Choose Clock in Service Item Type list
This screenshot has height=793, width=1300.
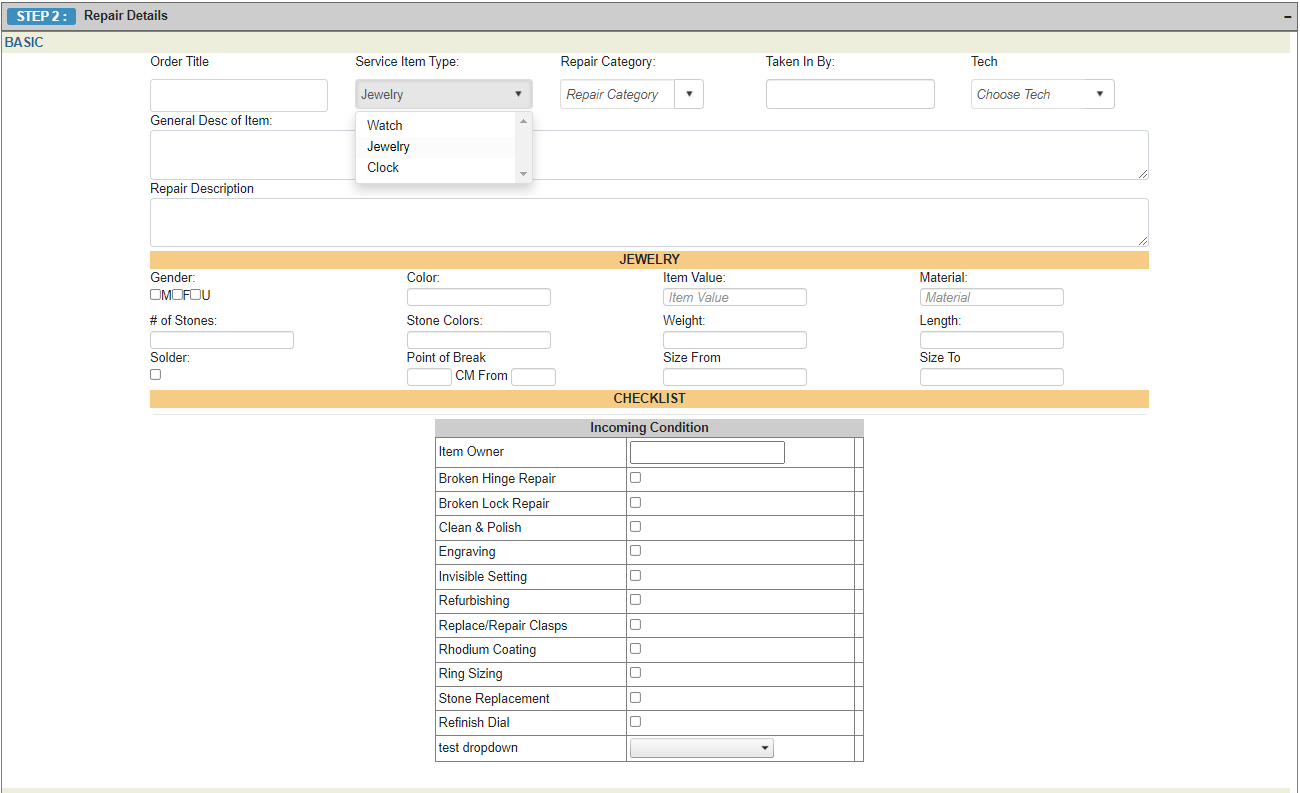pos(383,167)
